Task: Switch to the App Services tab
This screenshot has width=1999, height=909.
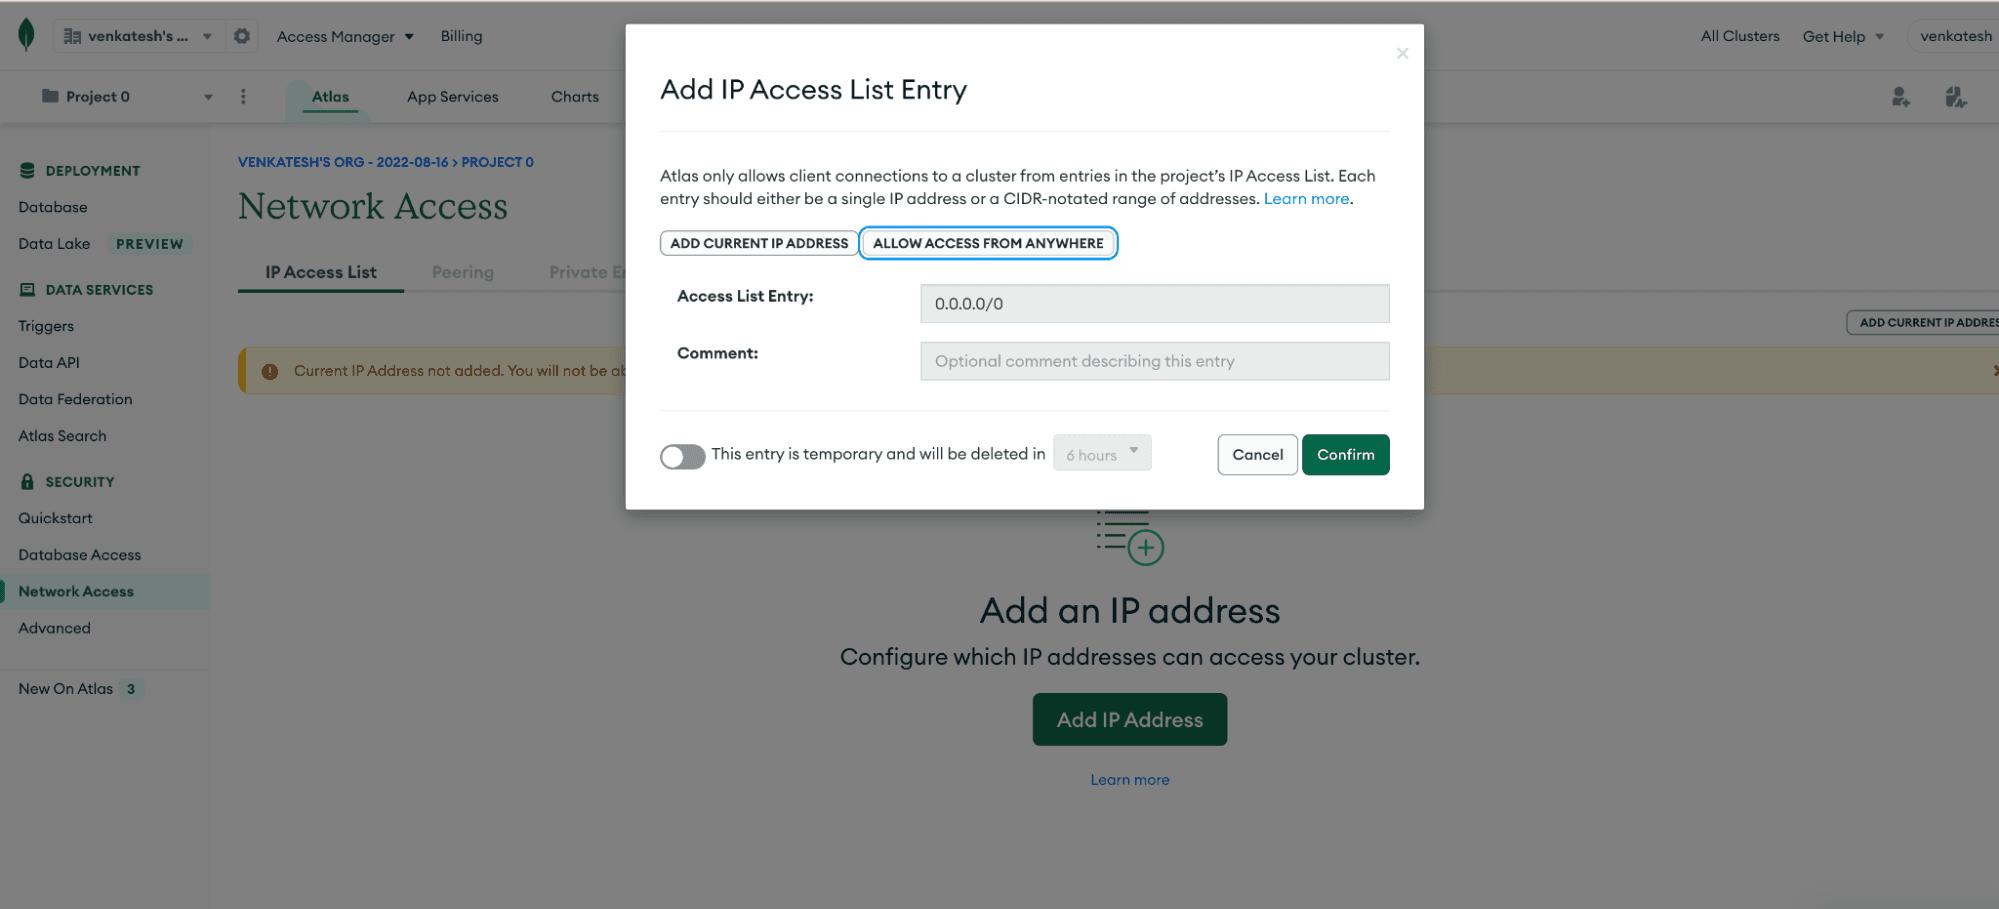Action: (x=452, y=97)
